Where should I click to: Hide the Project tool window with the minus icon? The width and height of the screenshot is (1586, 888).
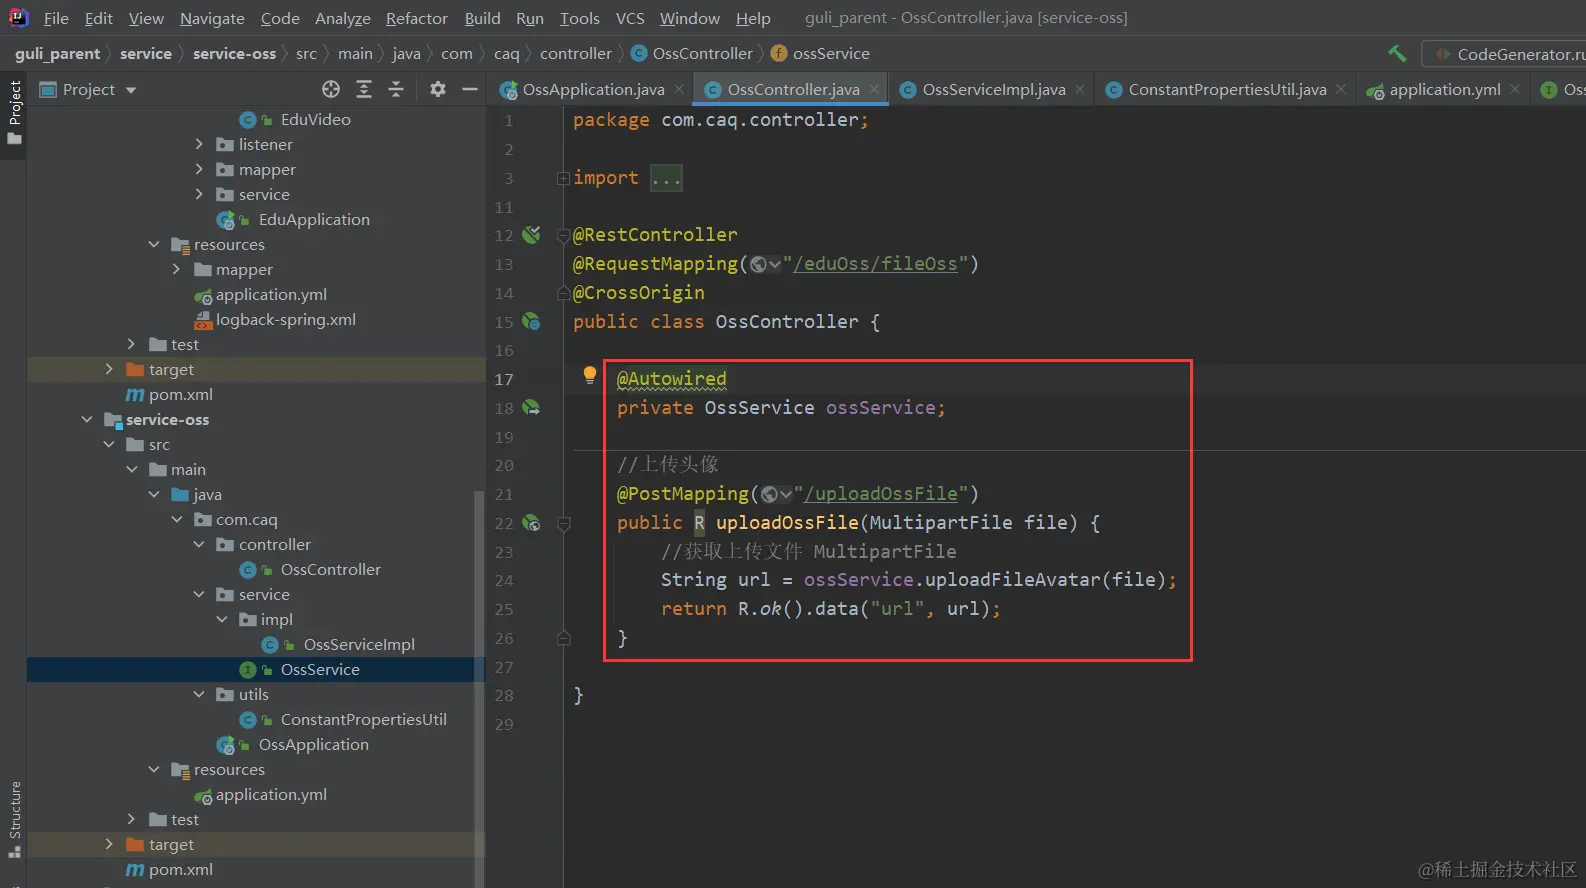(x=469, y=89)
